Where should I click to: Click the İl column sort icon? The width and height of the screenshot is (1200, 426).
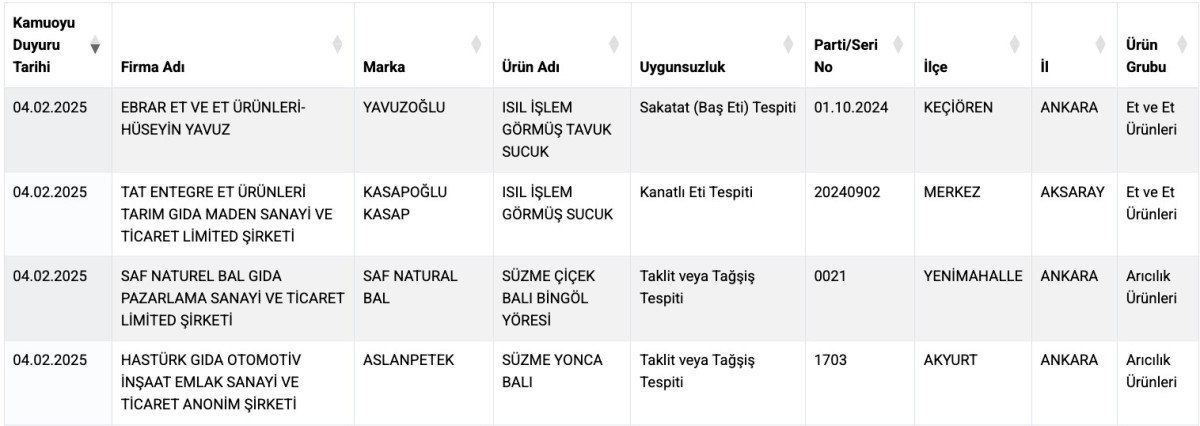[x=1101, y=45]
